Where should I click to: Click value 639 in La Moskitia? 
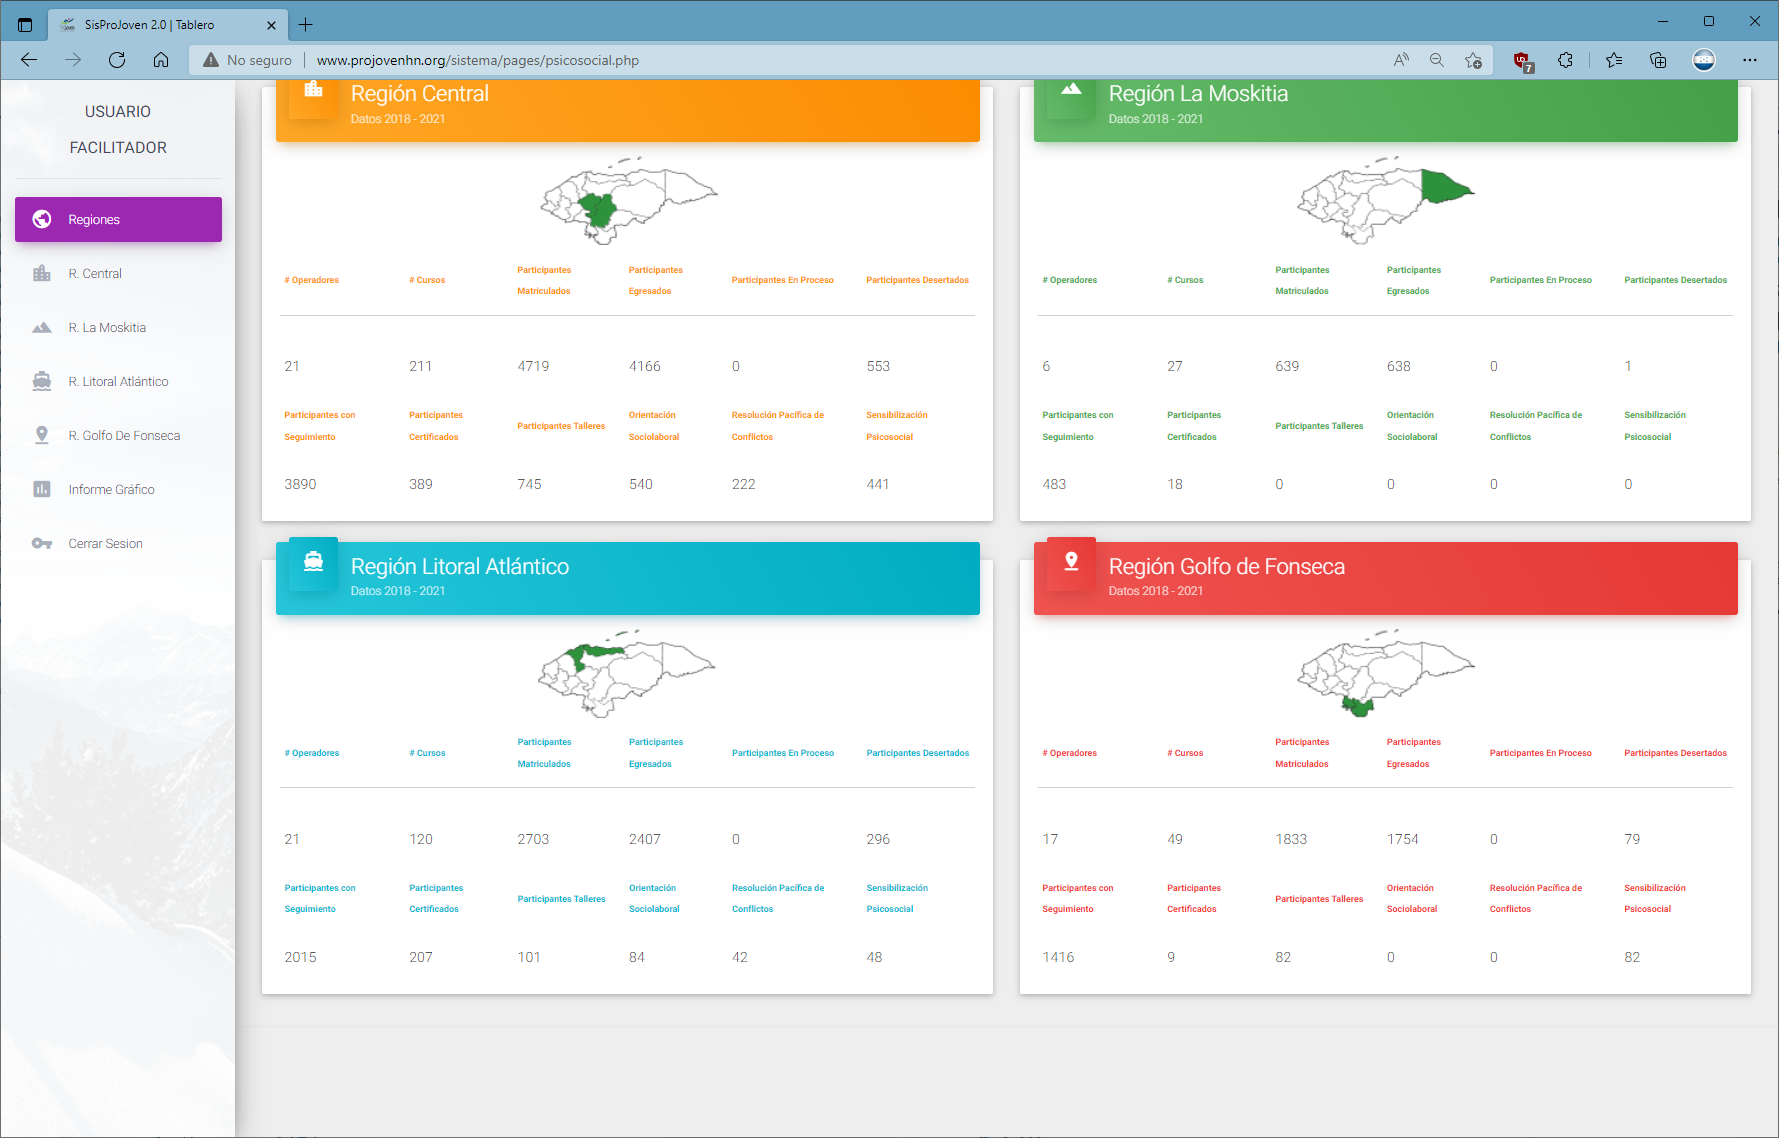[x=1287, y=366]
